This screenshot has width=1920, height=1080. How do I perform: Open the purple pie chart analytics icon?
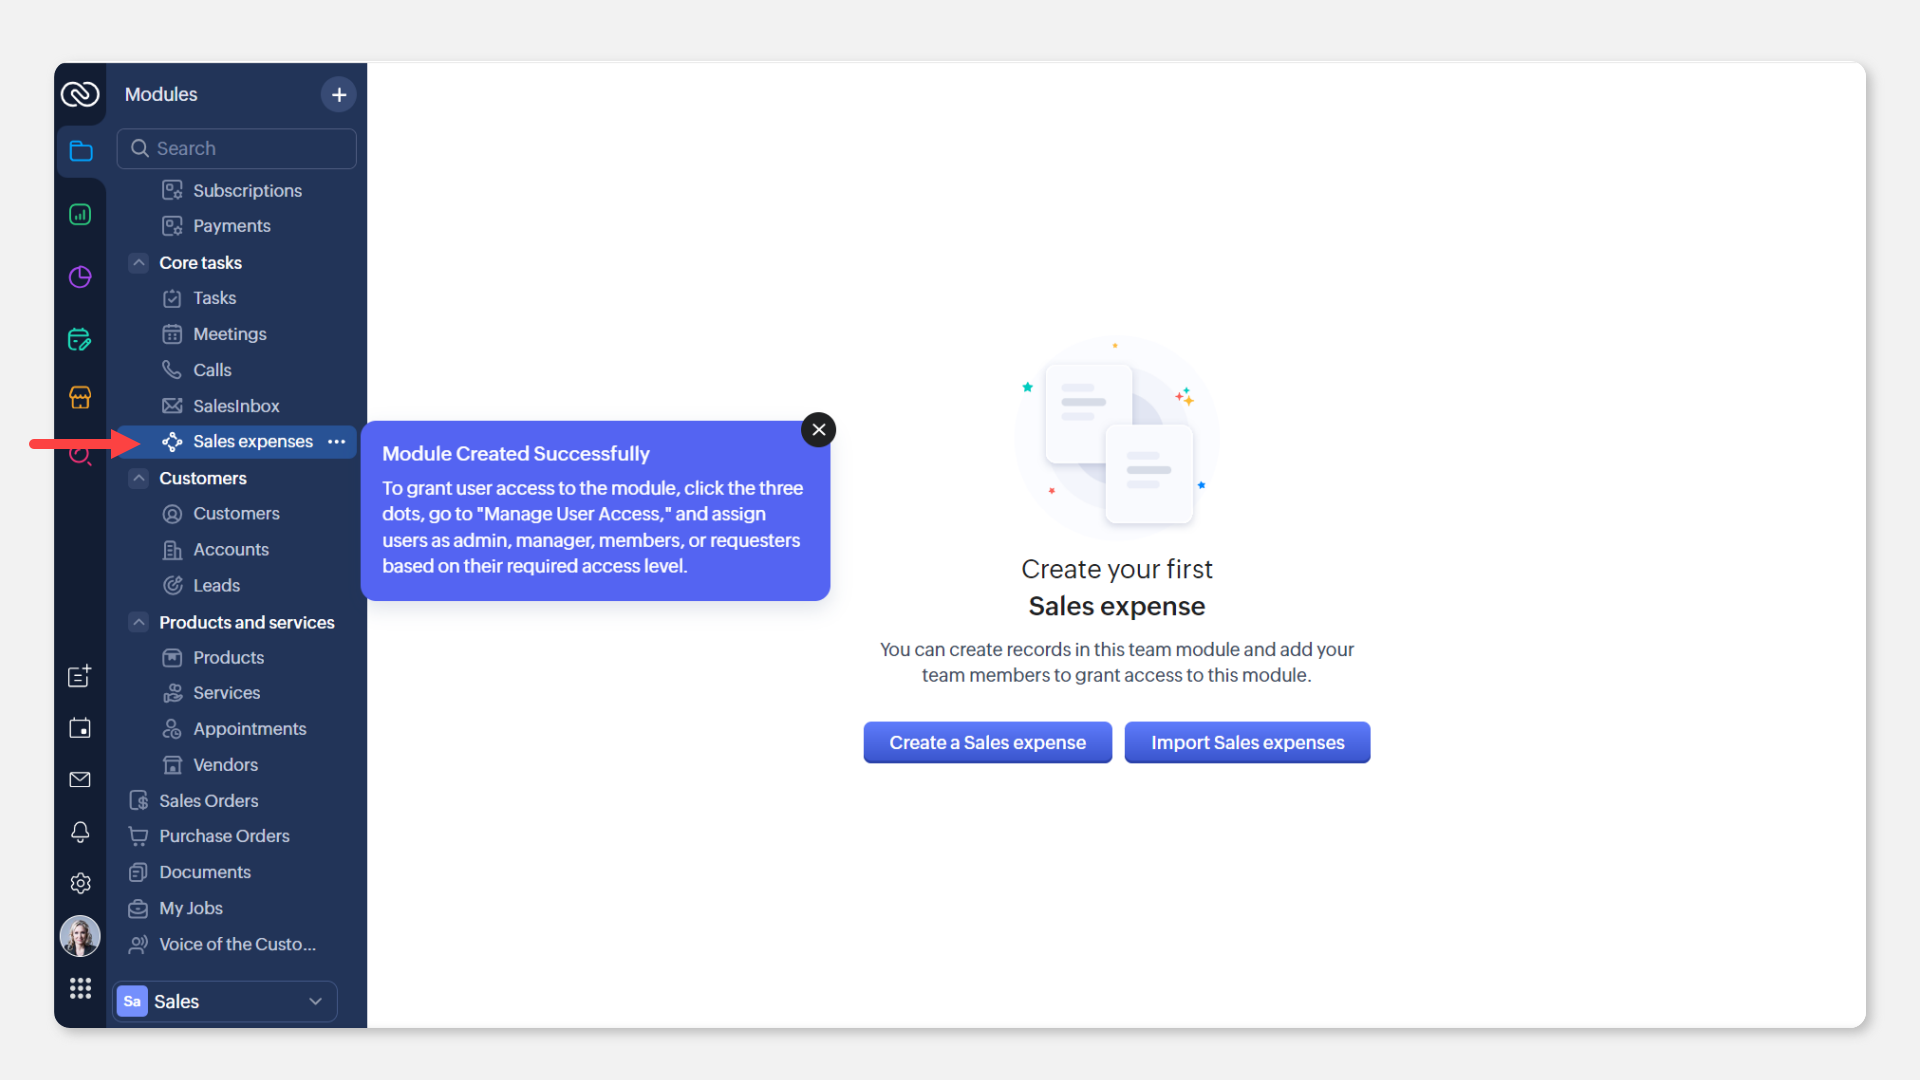pyautogui.click(x=80, y=277)
